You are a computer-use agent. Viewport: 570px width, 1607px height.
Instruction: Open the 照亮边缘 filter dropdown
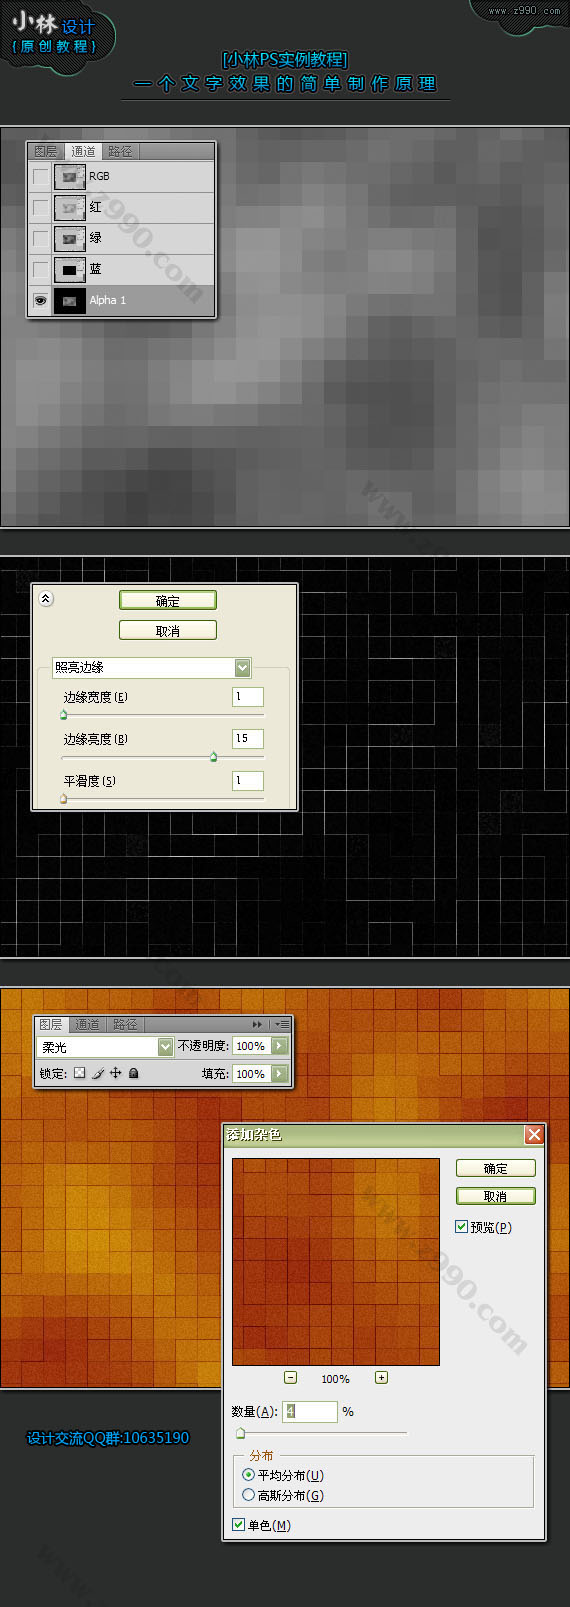click(242, 667)
